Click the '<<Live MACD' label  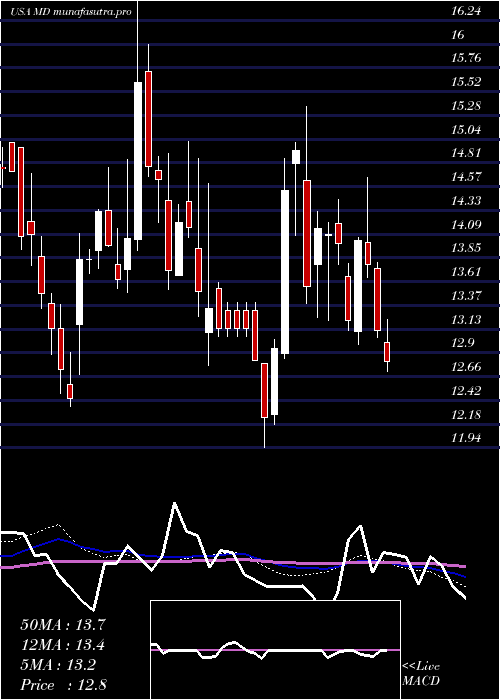point(421,673)
